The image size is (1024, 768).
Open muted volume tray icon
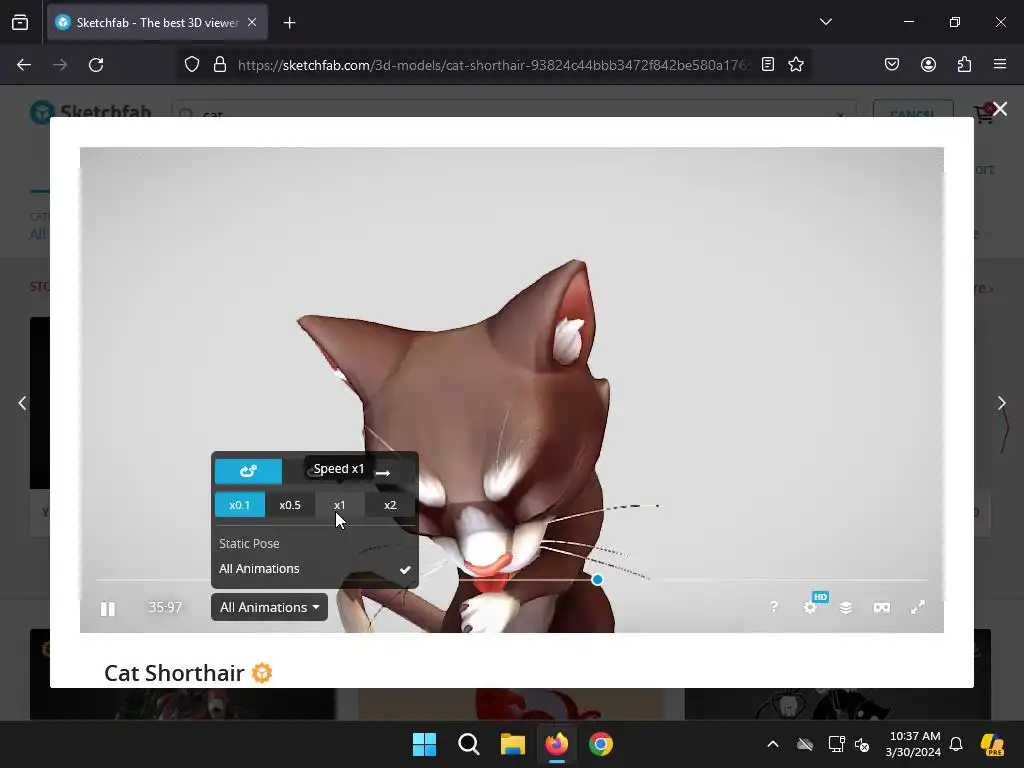(863, 744)
